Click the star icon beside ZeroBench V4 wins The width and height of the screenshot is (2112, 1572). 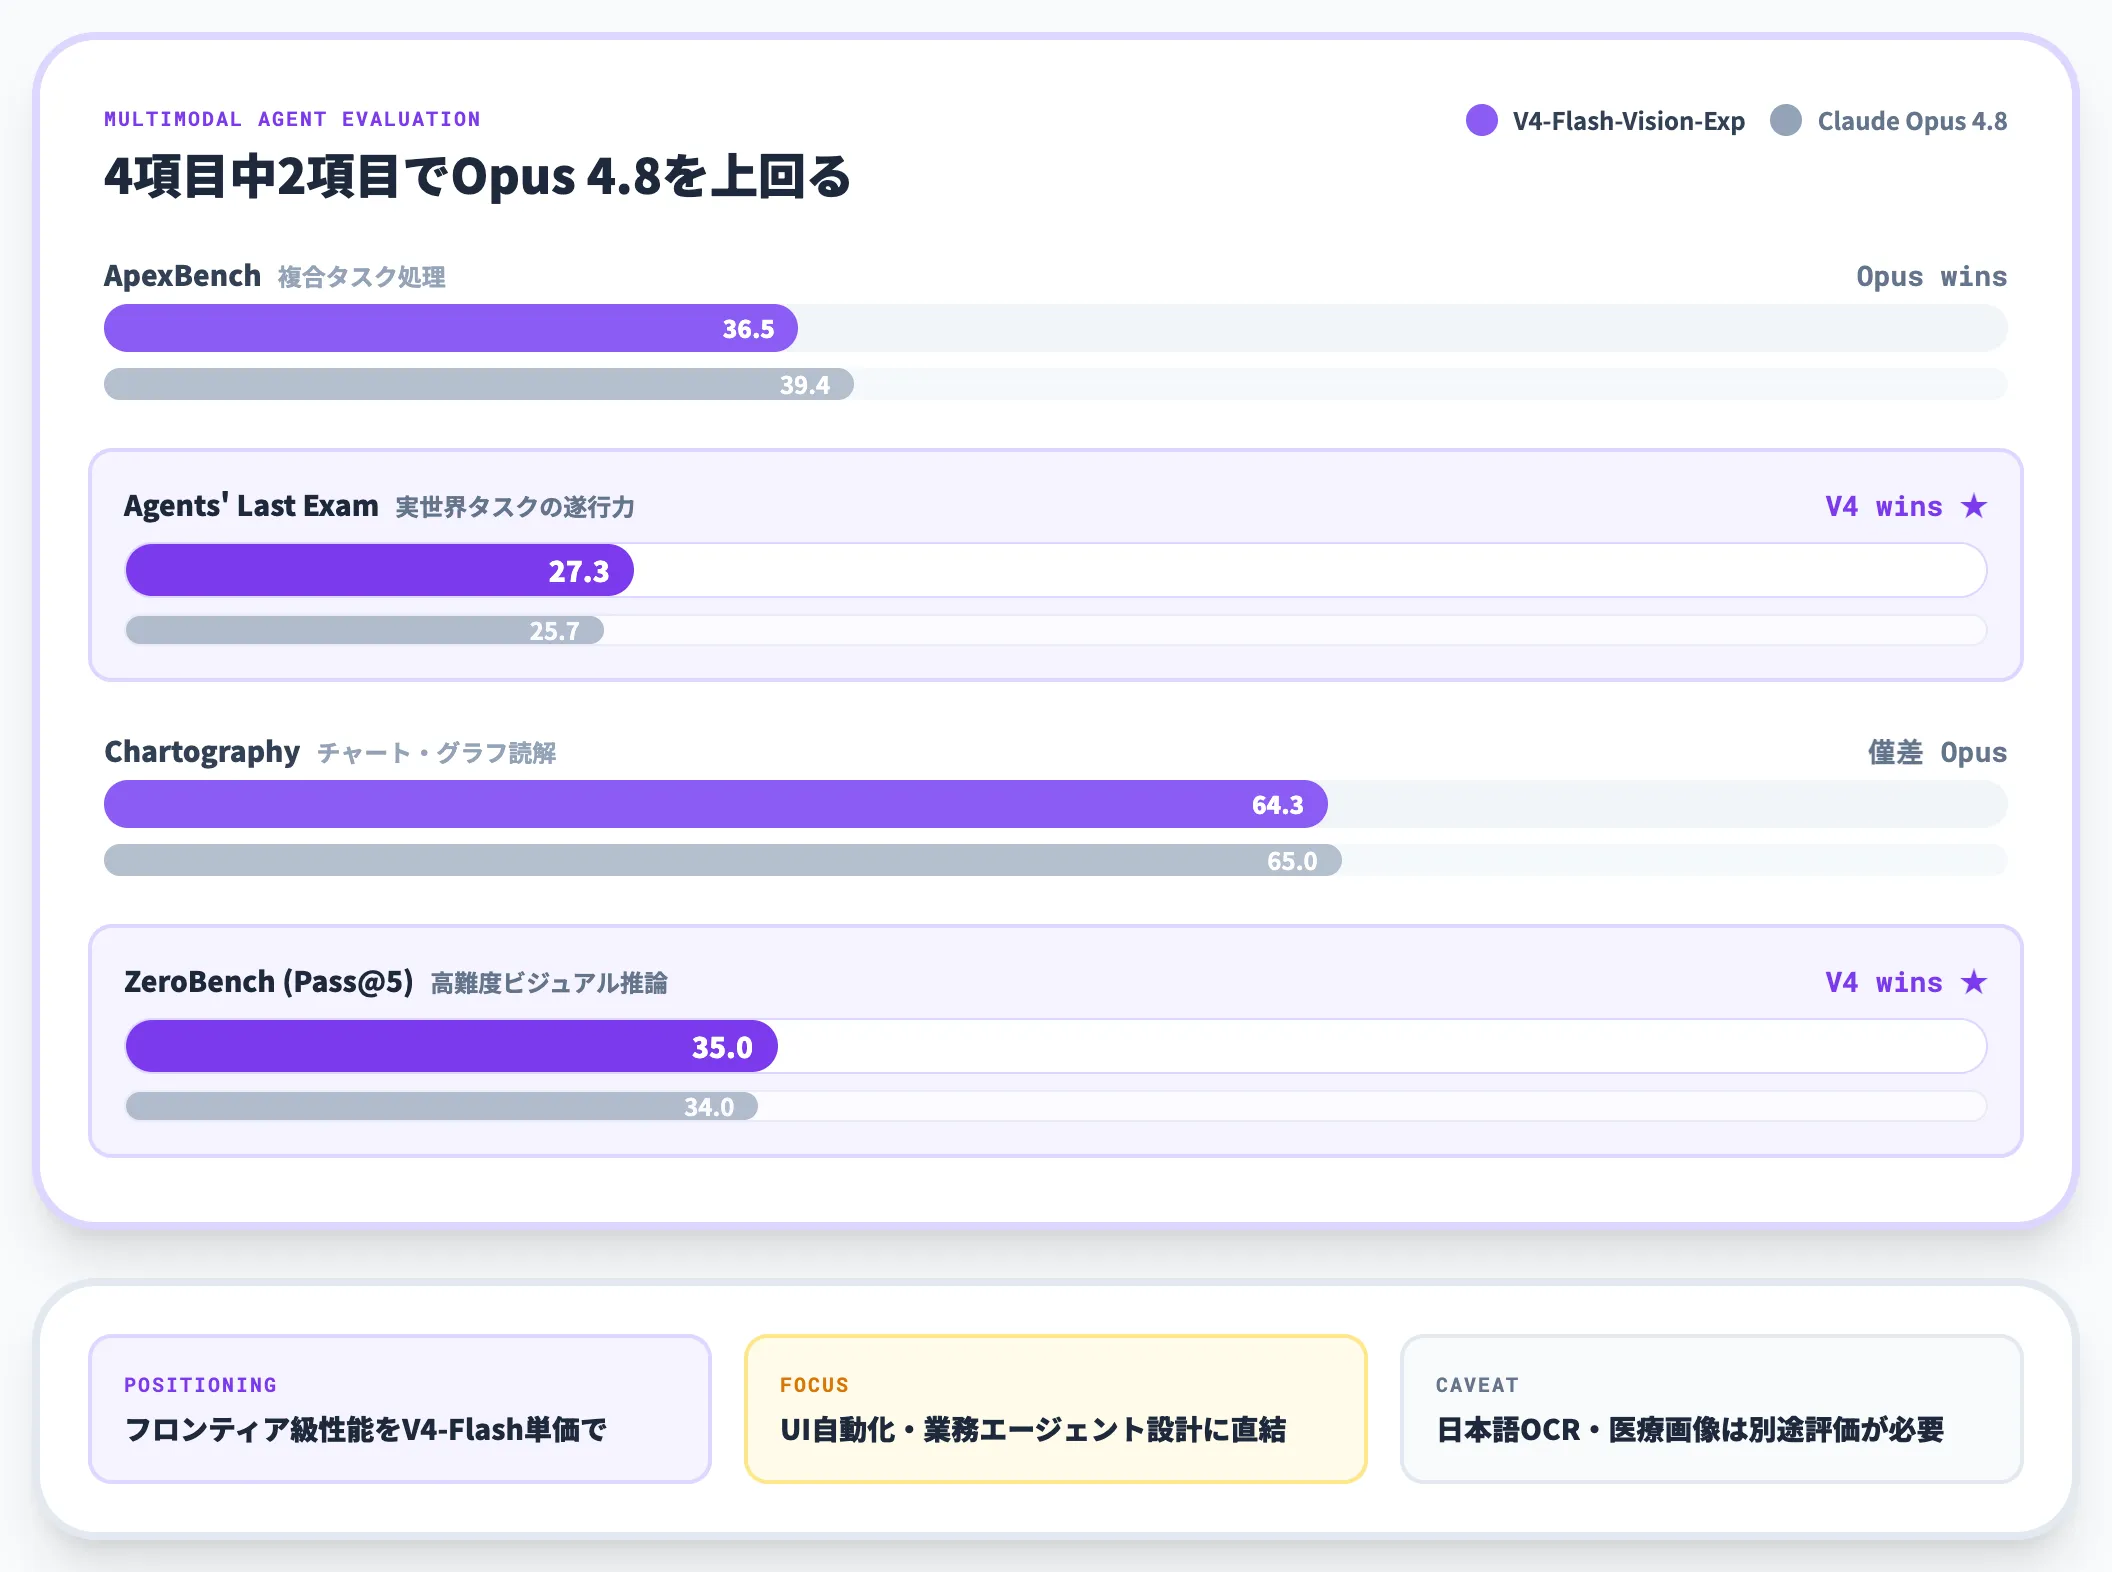coord(1974,982)
